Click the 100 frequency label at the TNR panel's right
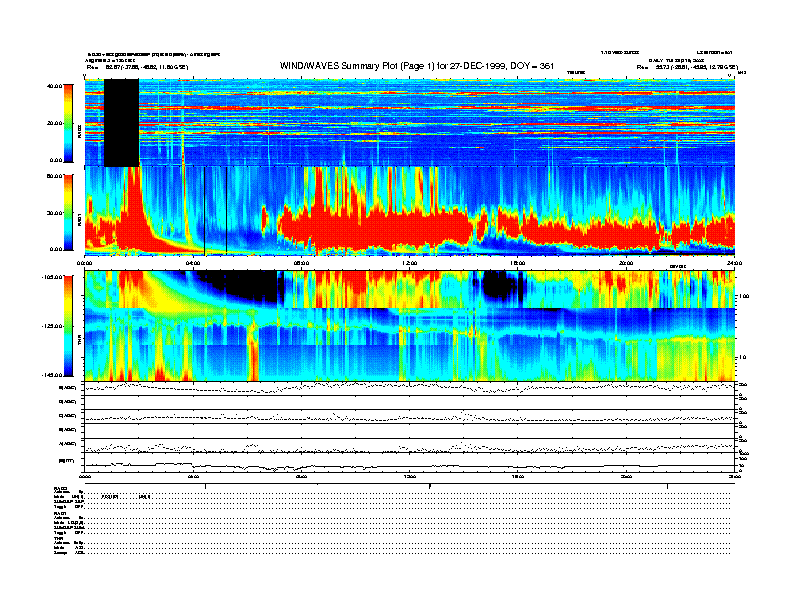Image resolution: width=792 pixels, height=612 pixels. click(745, 296)
